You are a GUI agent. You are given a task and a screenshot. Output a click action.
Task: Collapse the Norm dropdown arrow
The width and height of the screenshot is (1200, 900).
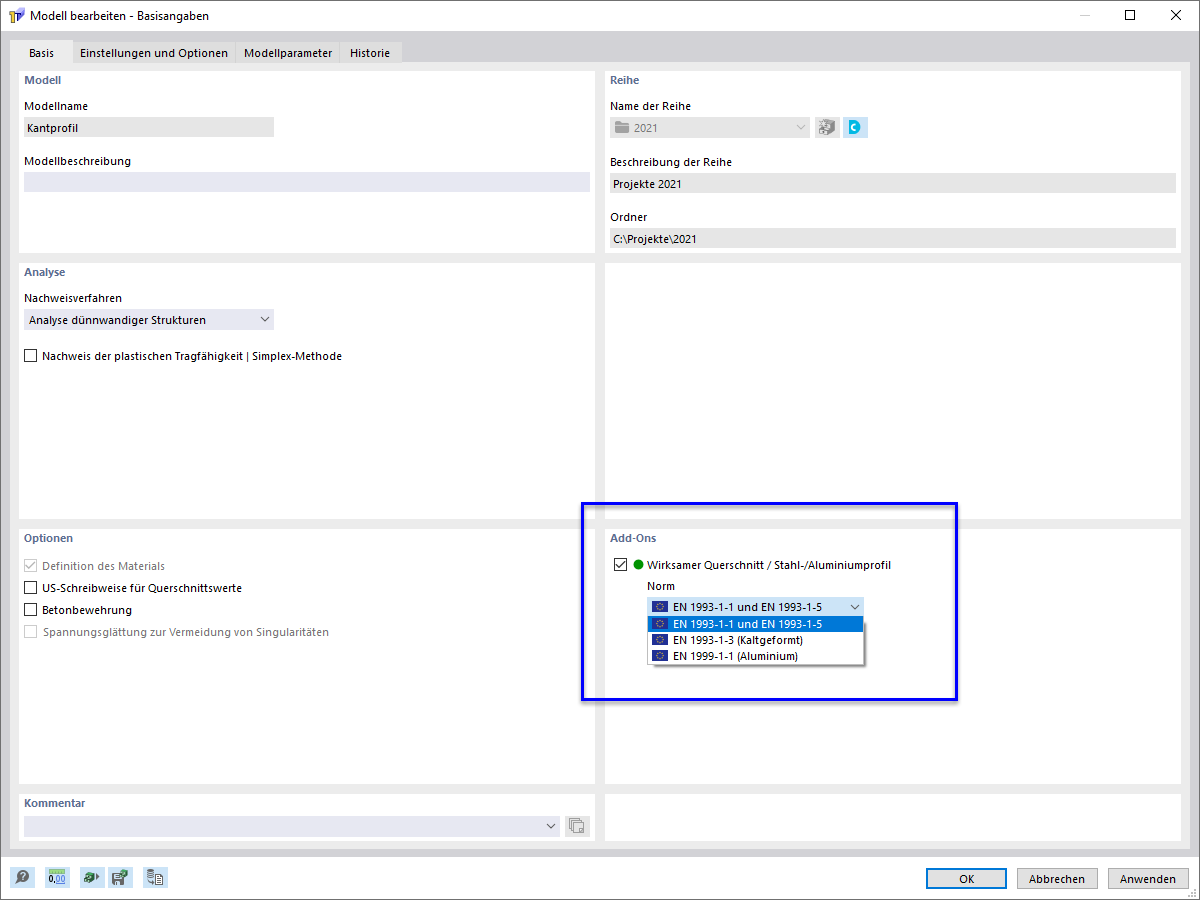pos(855,606)
